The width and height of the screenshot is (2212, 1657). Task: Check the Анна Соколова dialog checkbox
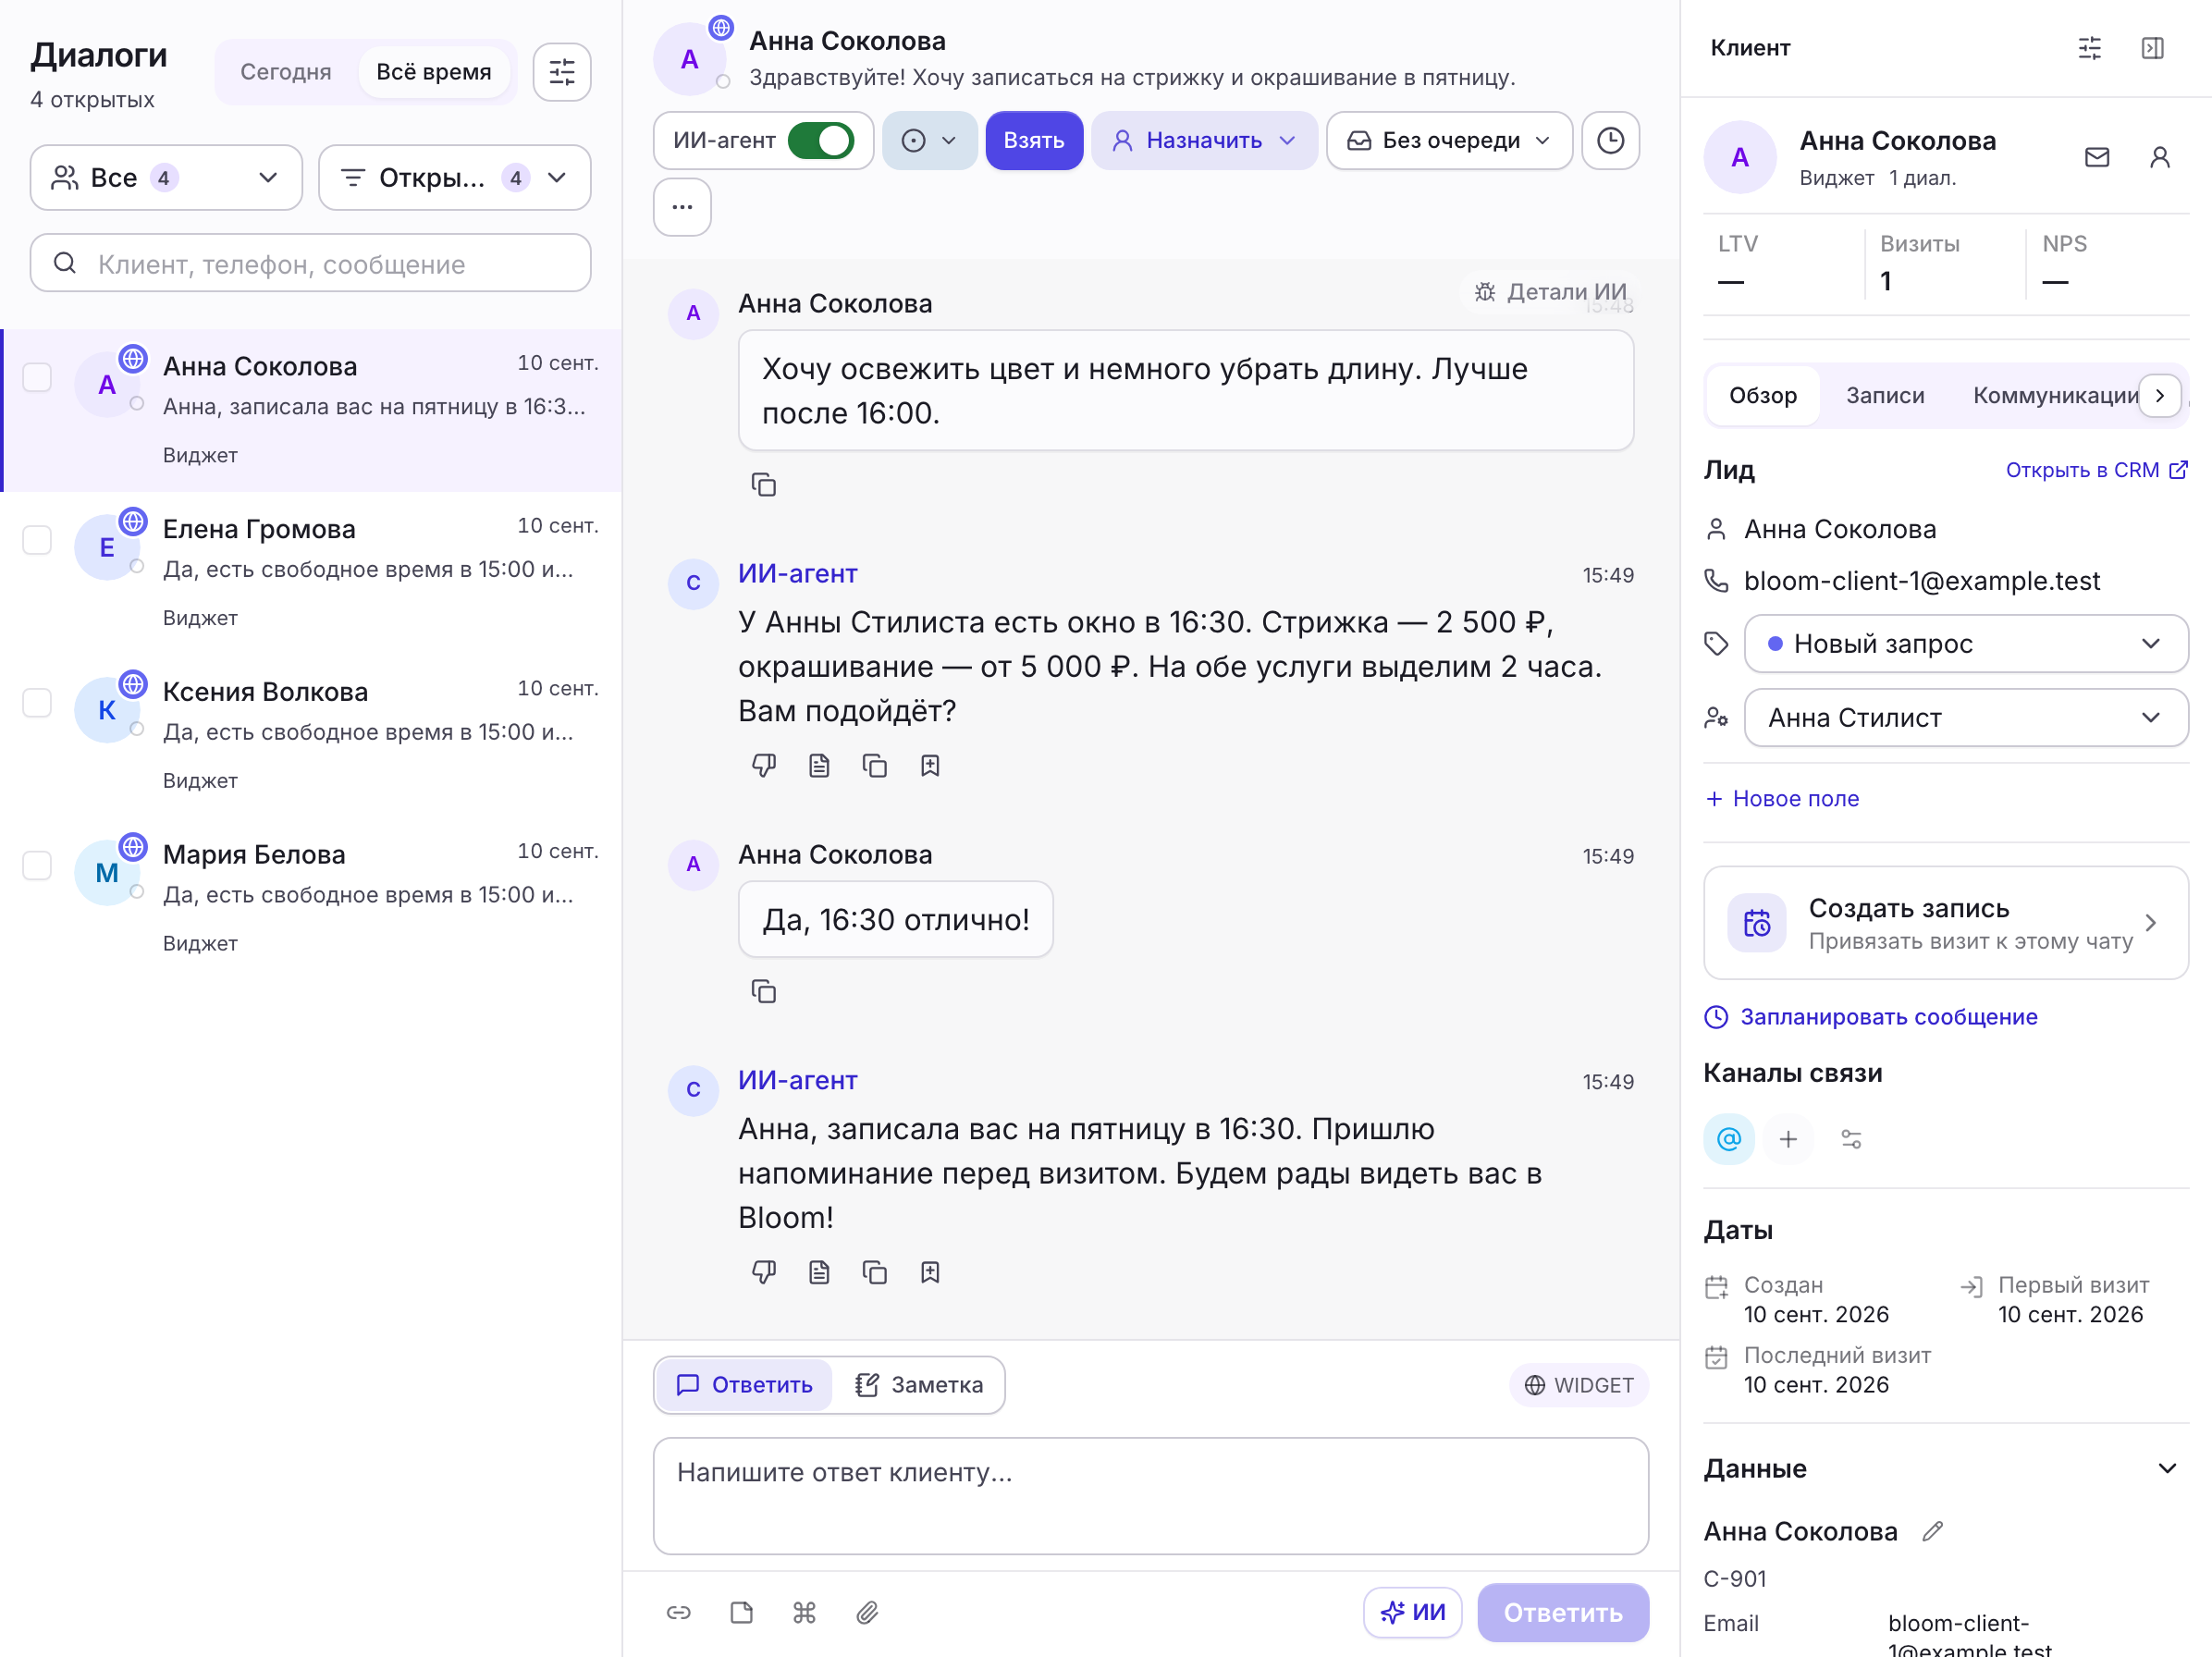(37, 377)
